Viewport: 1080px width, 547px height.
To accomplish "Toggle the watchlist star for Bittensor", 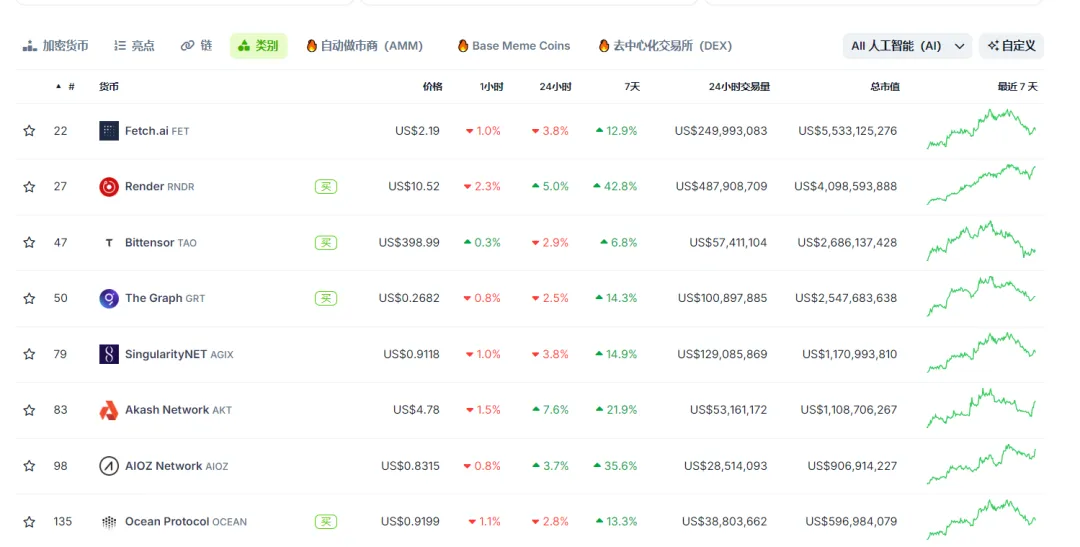I will [29, 243].
